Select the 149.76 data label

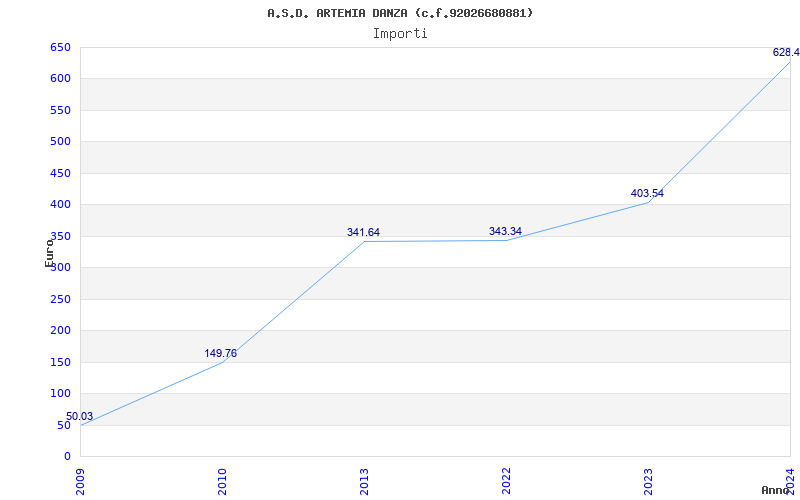tap(220, 353)
